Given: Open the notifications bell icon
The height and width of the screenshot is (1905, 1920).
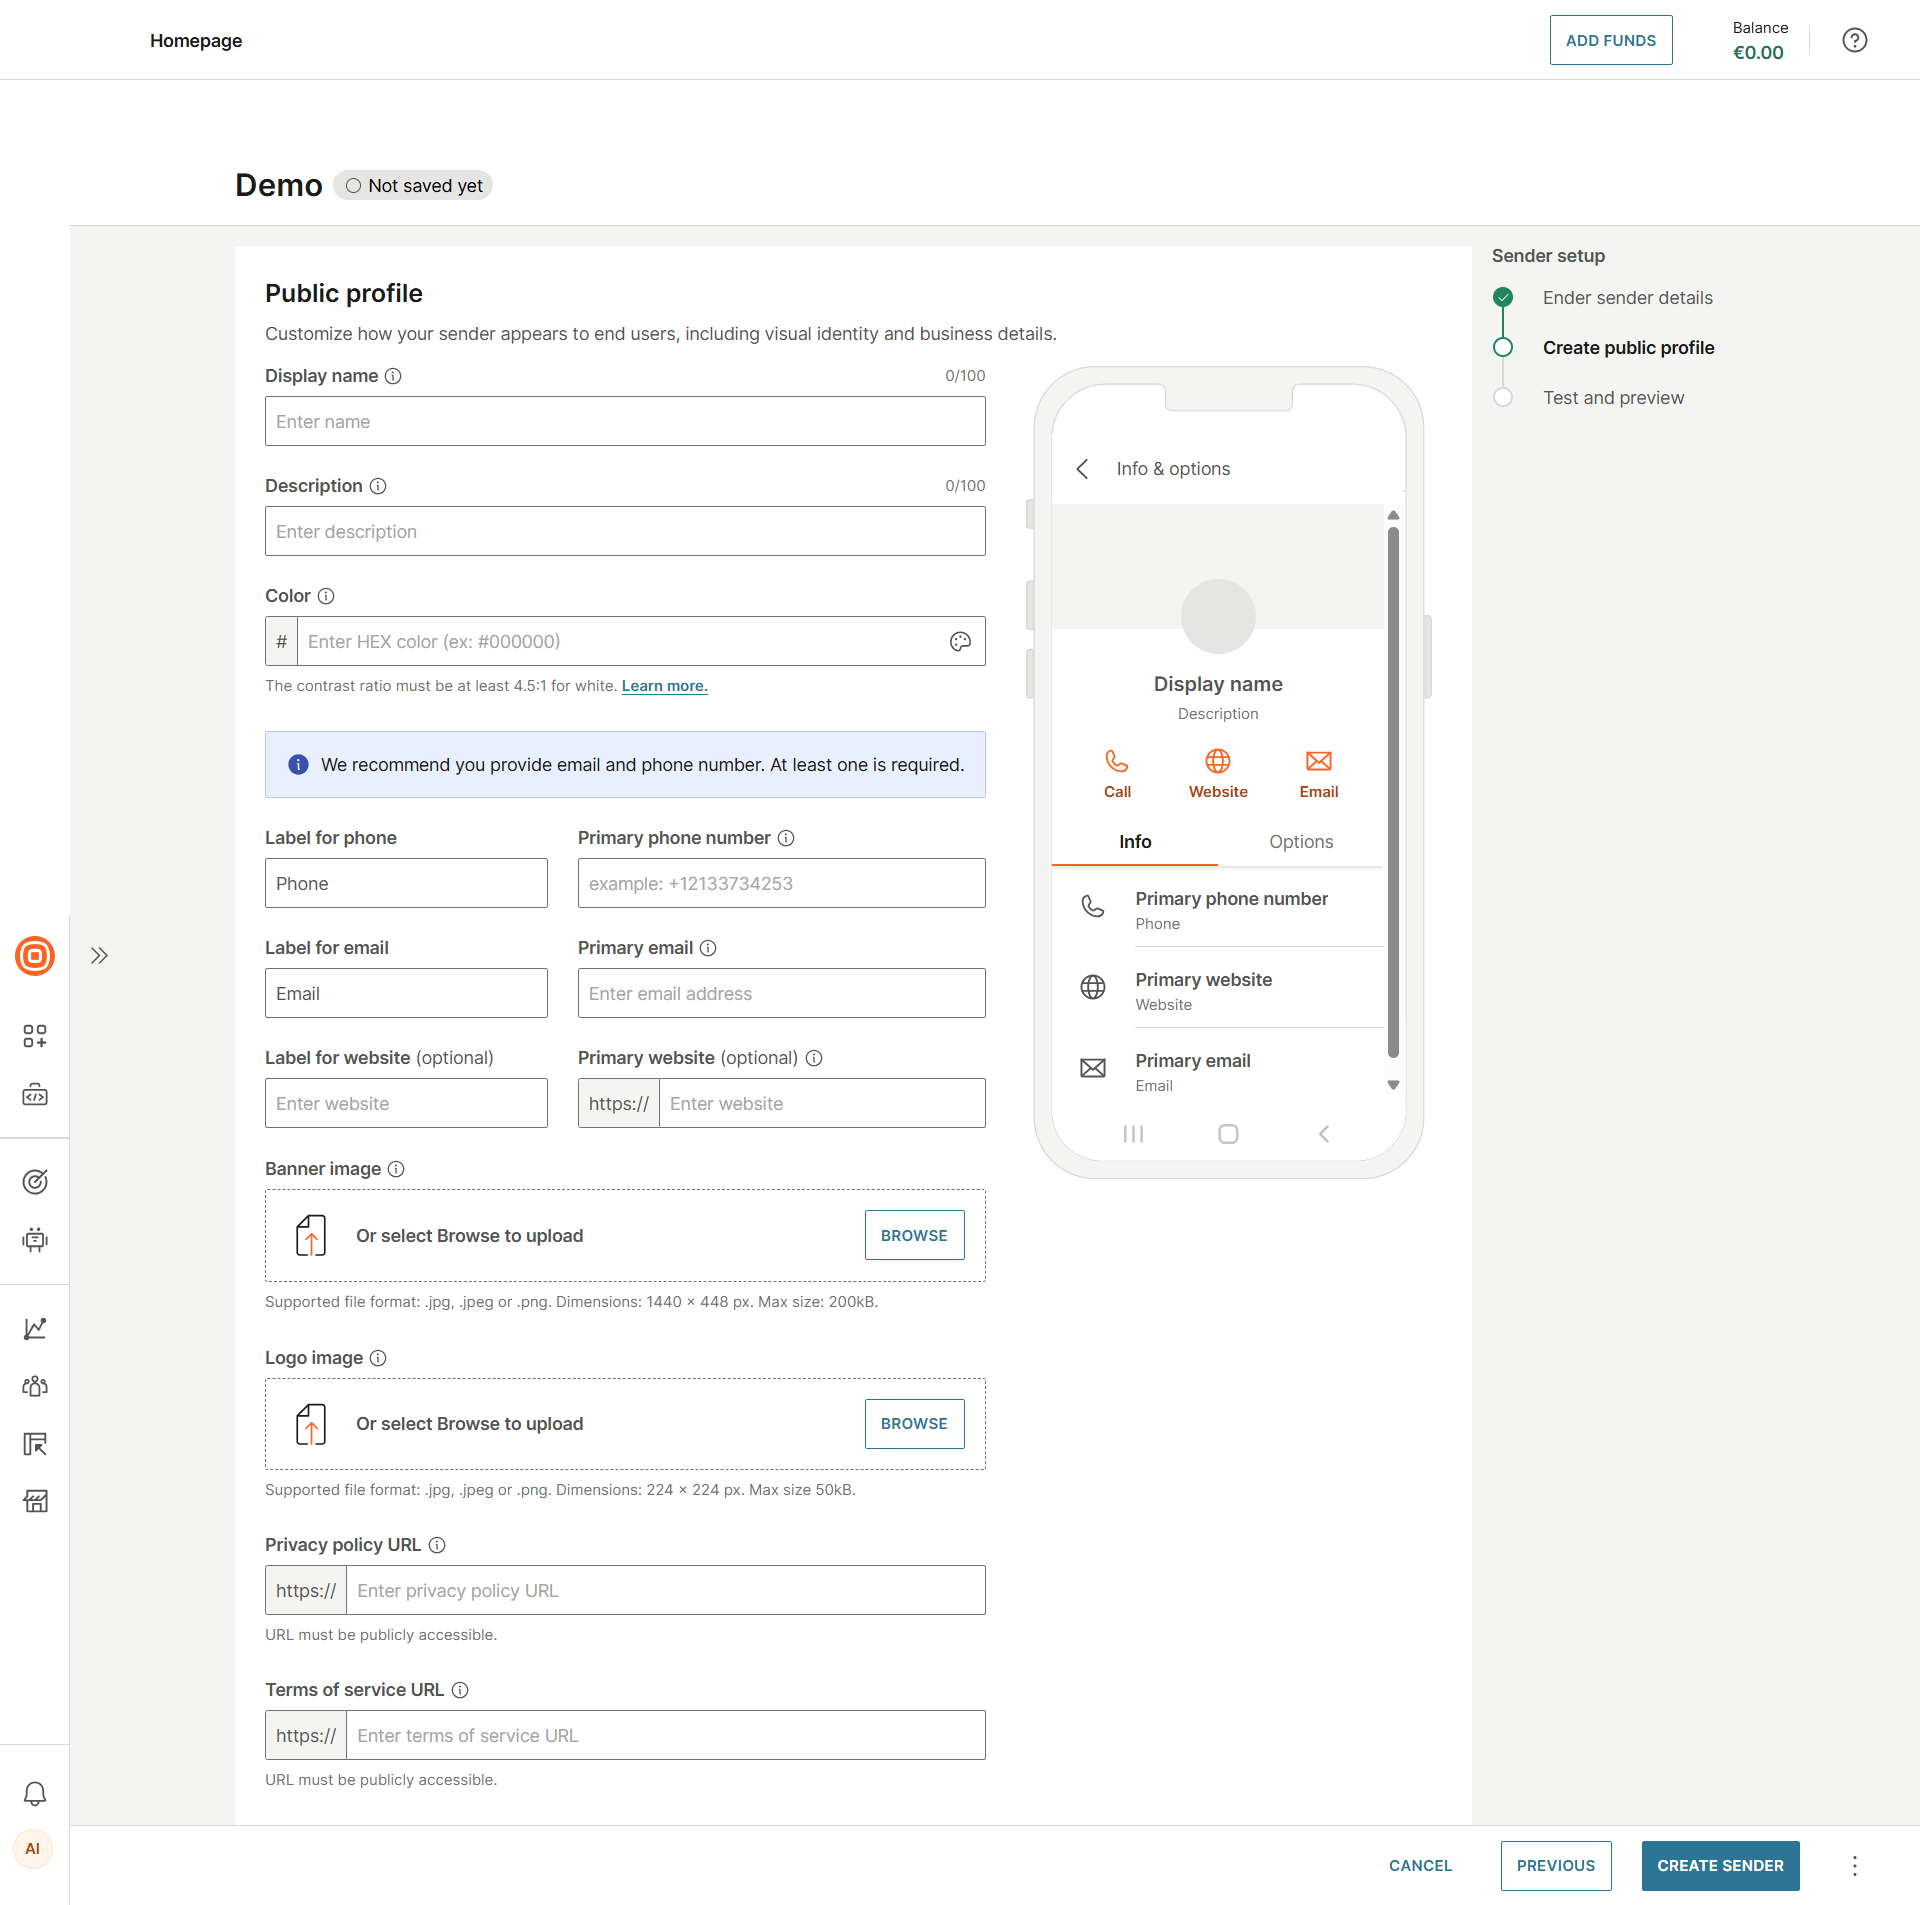Looking at the screenshot, I should [x=35, y=1793].
